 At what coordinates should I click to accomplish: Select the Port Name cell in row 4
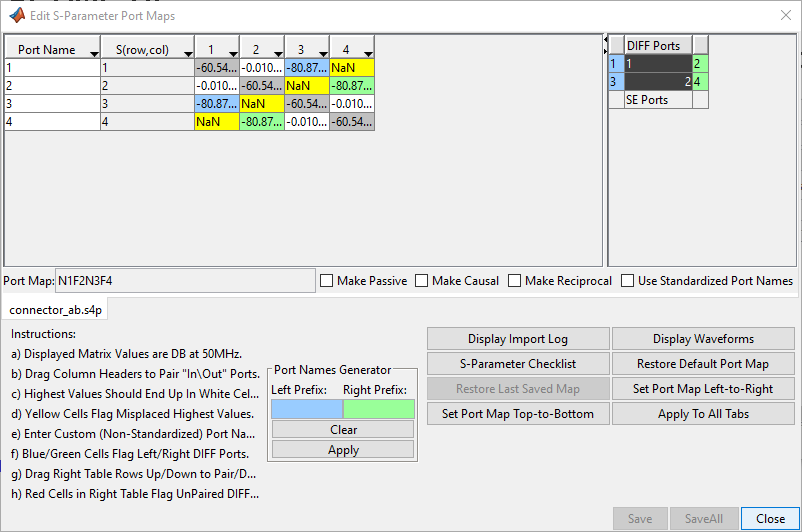point(52,122)
